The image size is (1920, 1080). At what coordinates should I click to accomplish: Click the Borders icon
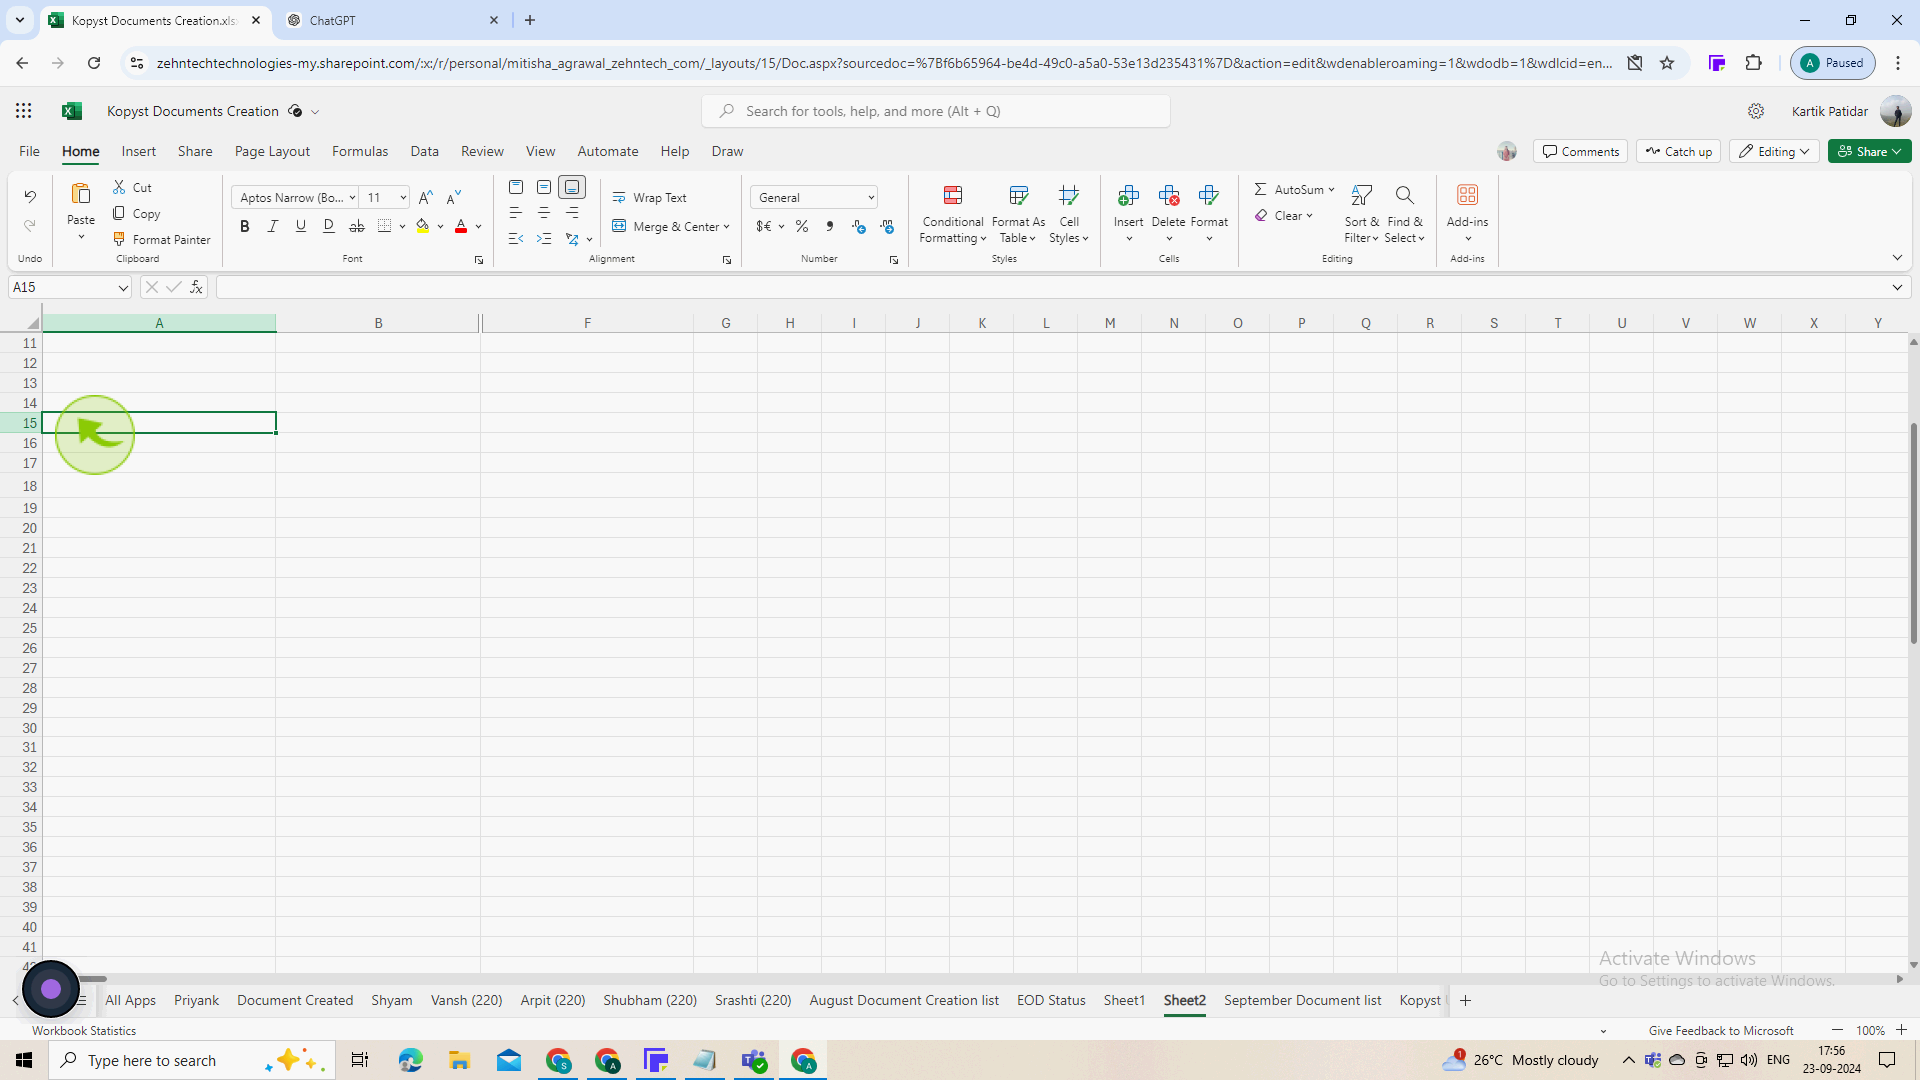coord(385,227)
